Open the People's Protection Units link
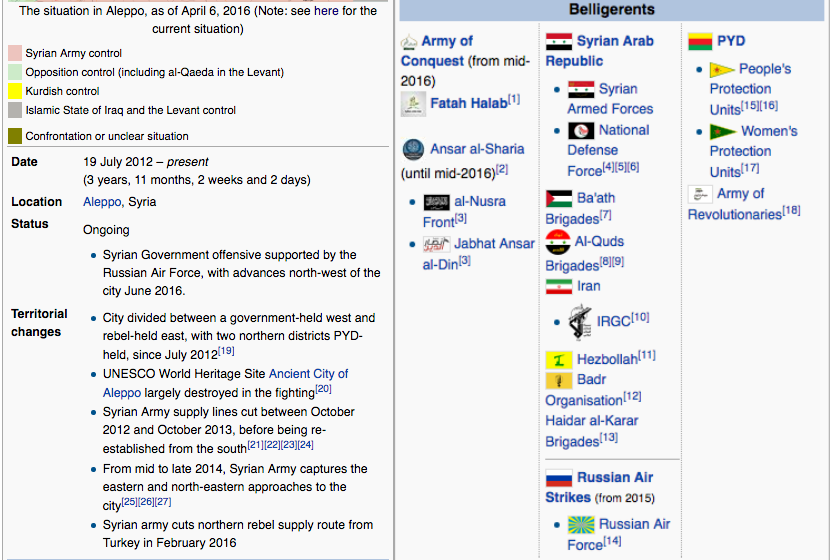Viewport: 831px width, 560px height. (750, 89)
